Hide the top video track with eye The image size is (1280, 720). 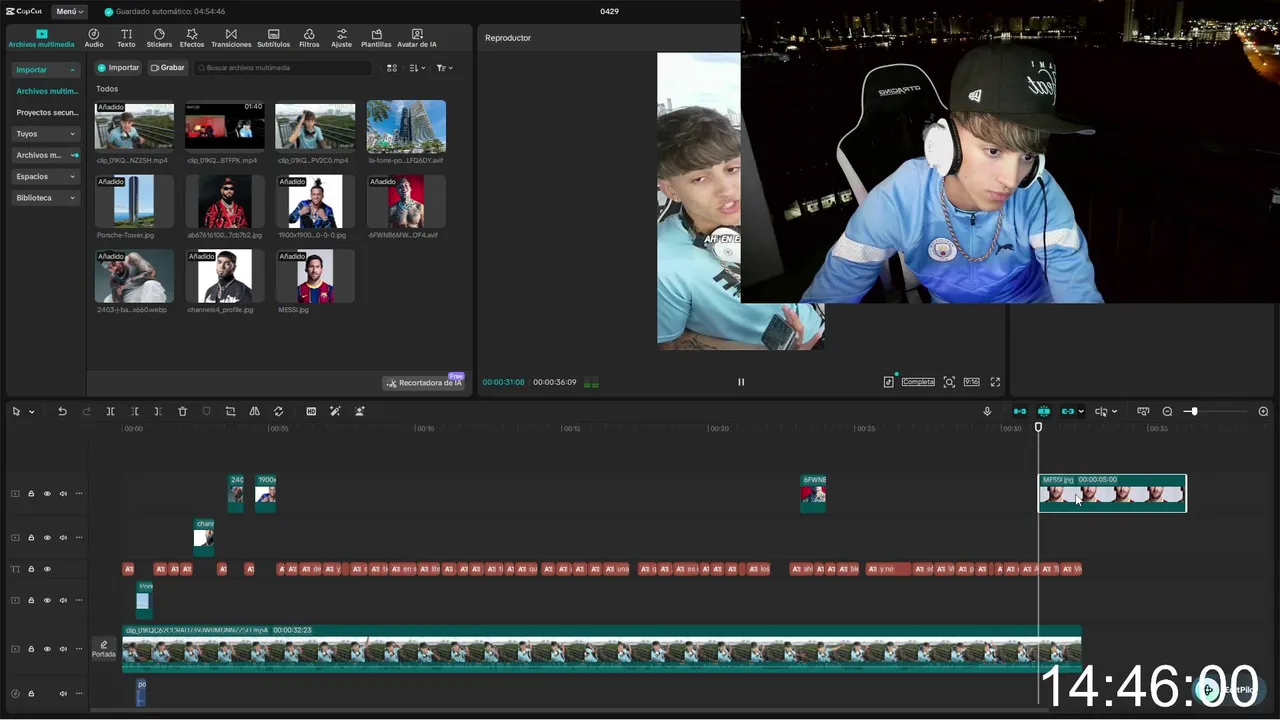point(47,494)
